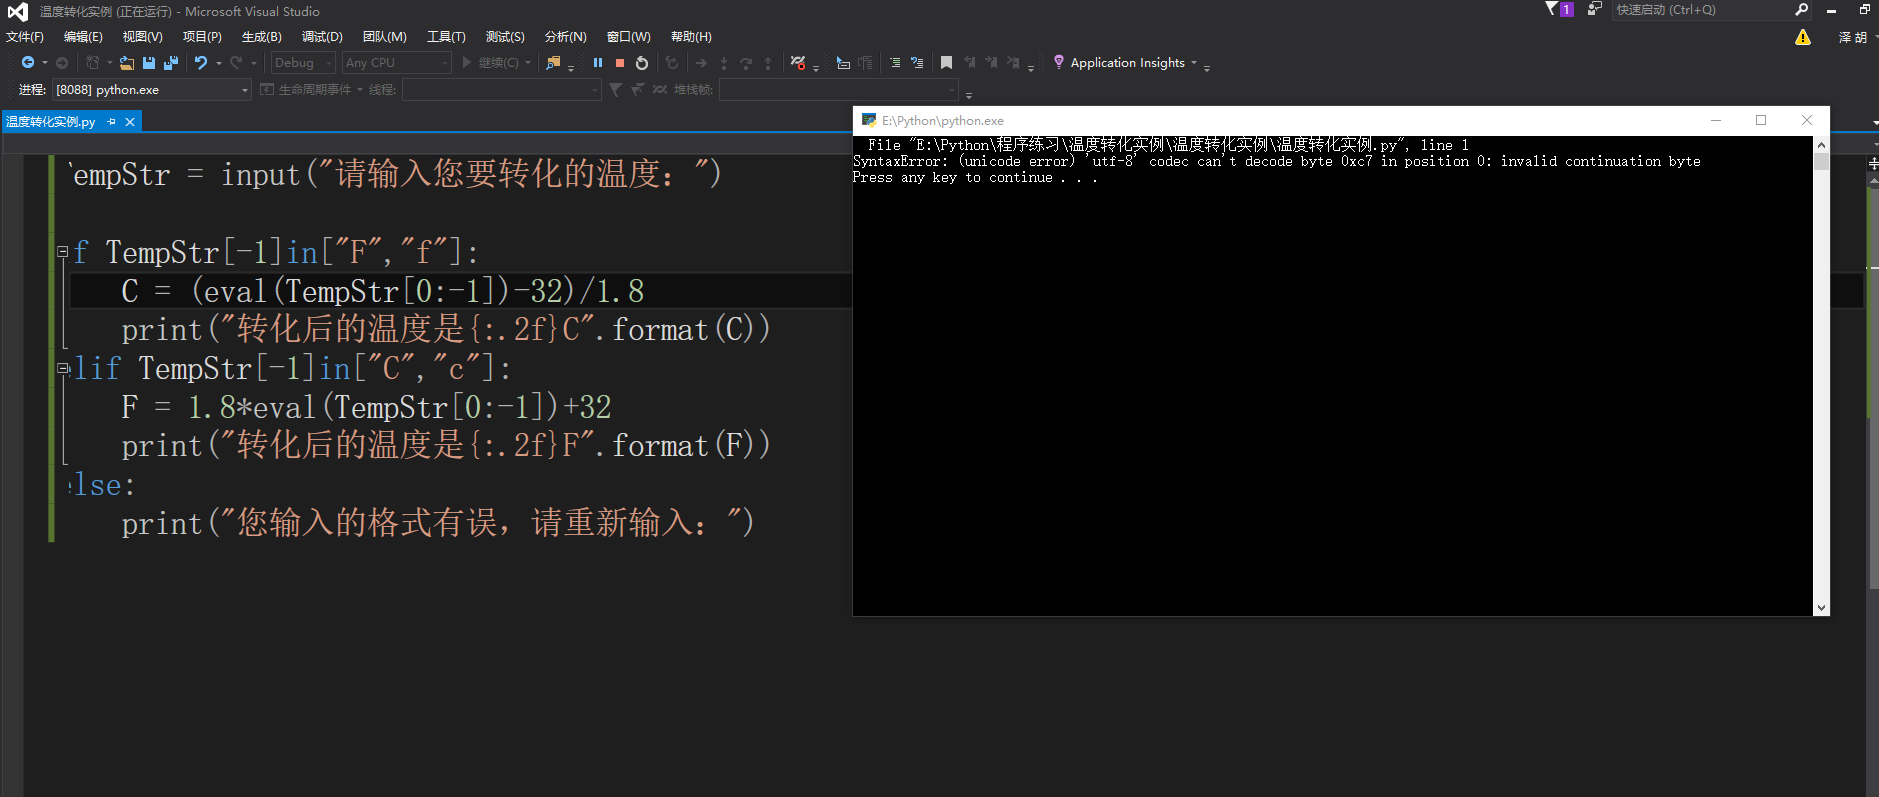Stop debugging with the red square icon
This screenshot has width=1879, height=797.
pyautogui.click(x=620, y=63)
